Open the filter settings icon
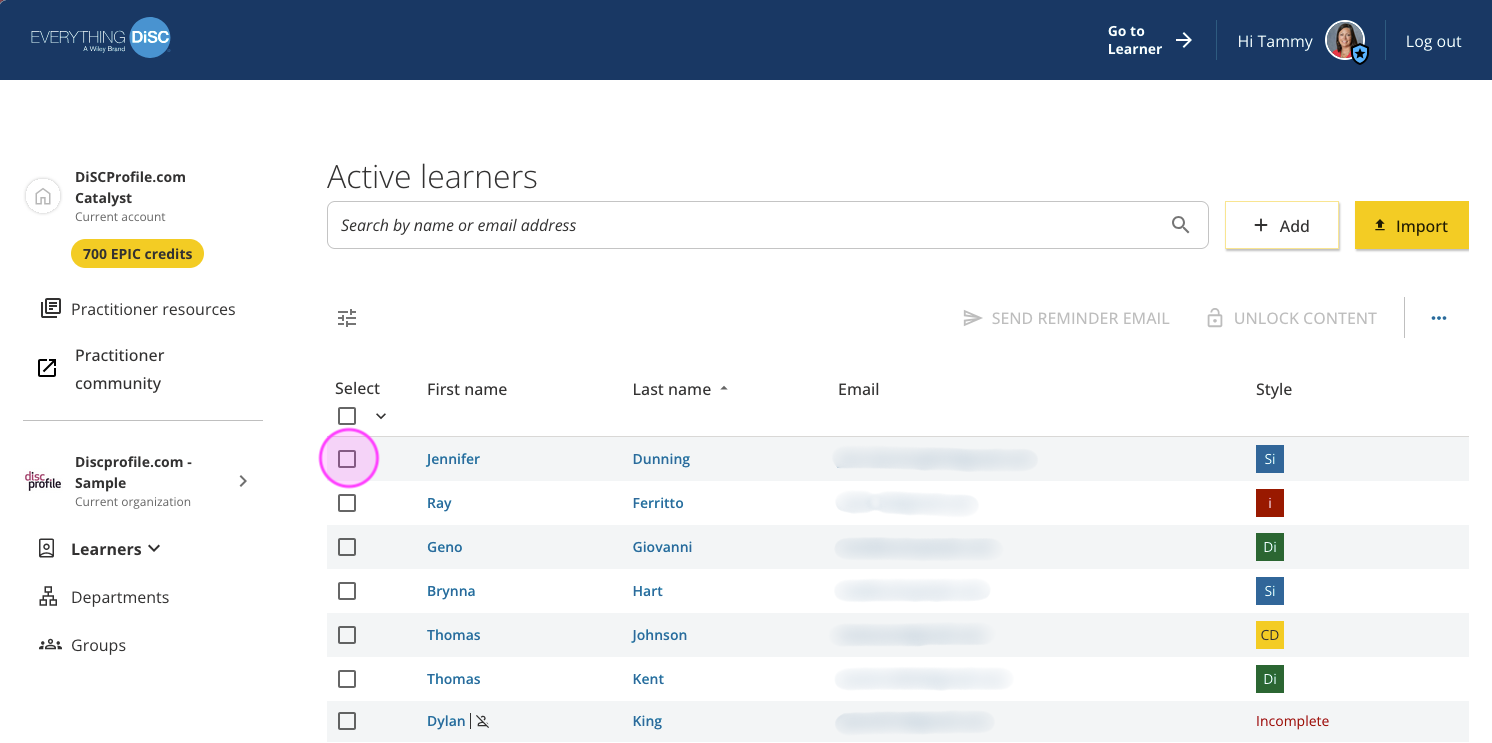Screen dimensions: 1492x743 (347, 318)
